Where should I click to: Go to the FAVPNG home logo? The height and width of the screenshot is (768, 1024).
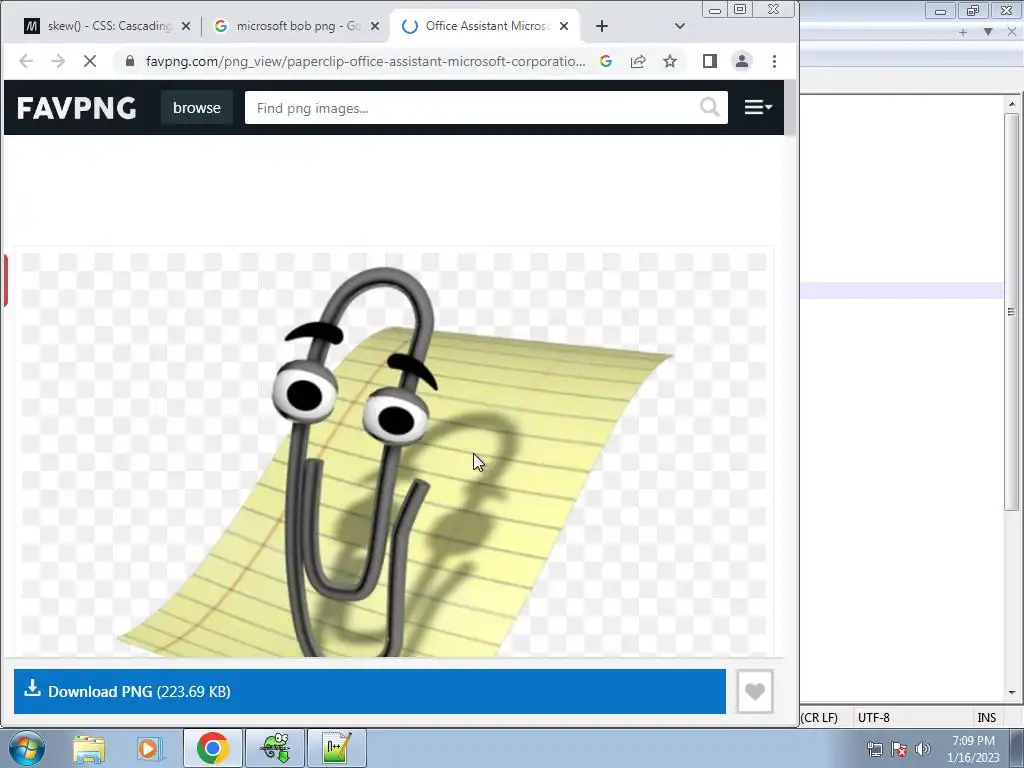pyautogui.click(x=76, y=108)
